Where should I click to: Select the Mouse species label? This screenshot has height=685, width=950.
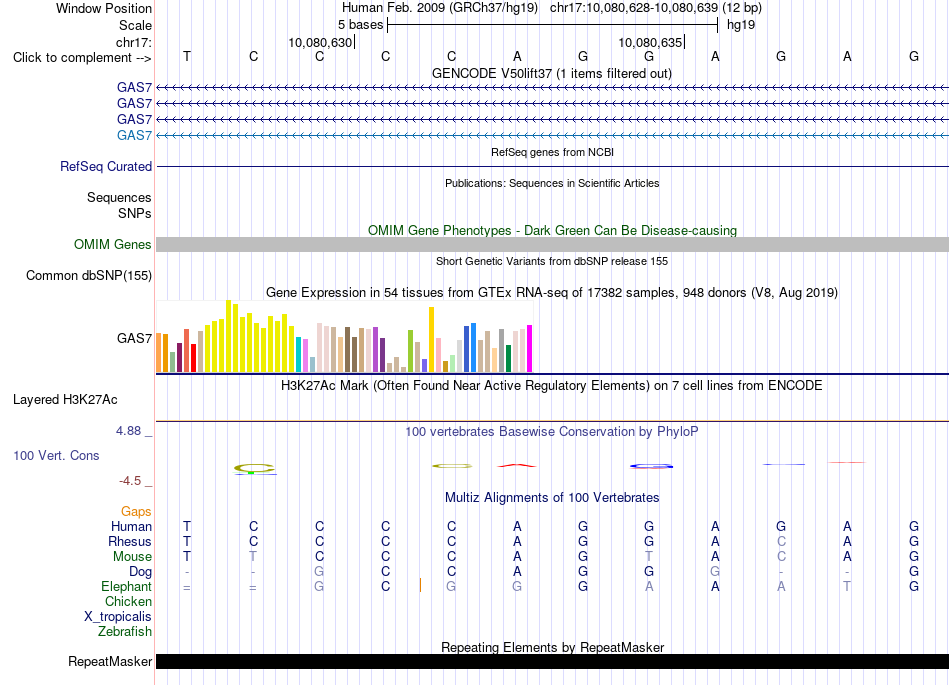(132, 557)
